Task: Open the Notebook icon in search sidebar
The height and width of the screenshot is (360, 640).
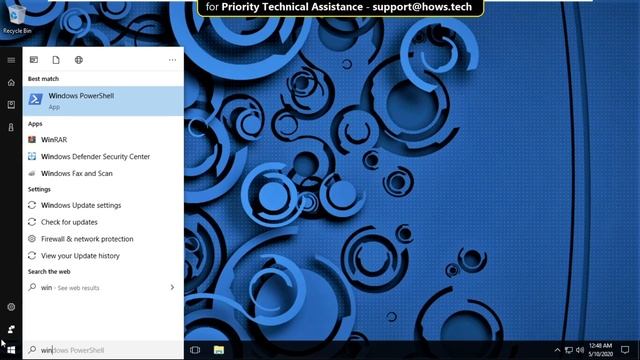Action: coord(11,105)
